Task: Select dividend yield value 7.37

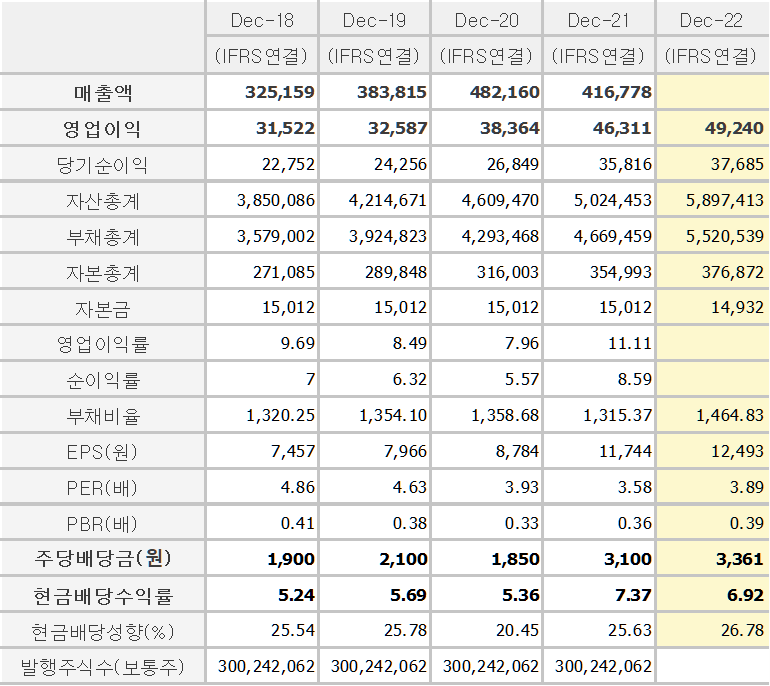Action: click(x=633, y=595)
